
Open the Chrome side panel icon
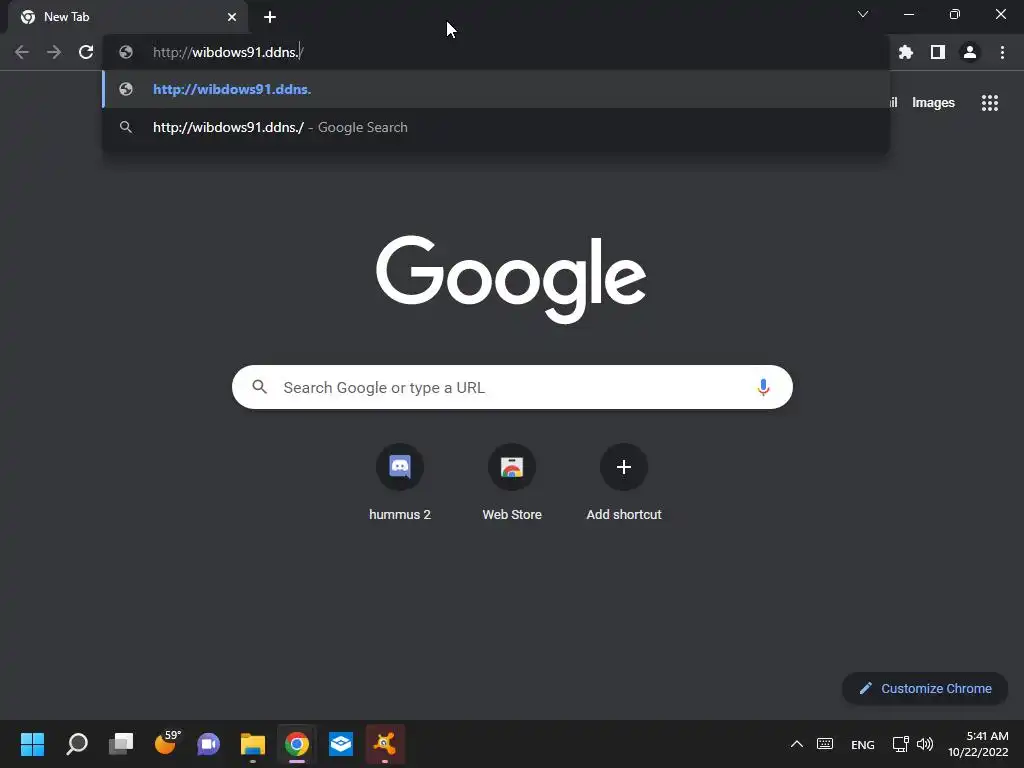click(x=937, y=52)
